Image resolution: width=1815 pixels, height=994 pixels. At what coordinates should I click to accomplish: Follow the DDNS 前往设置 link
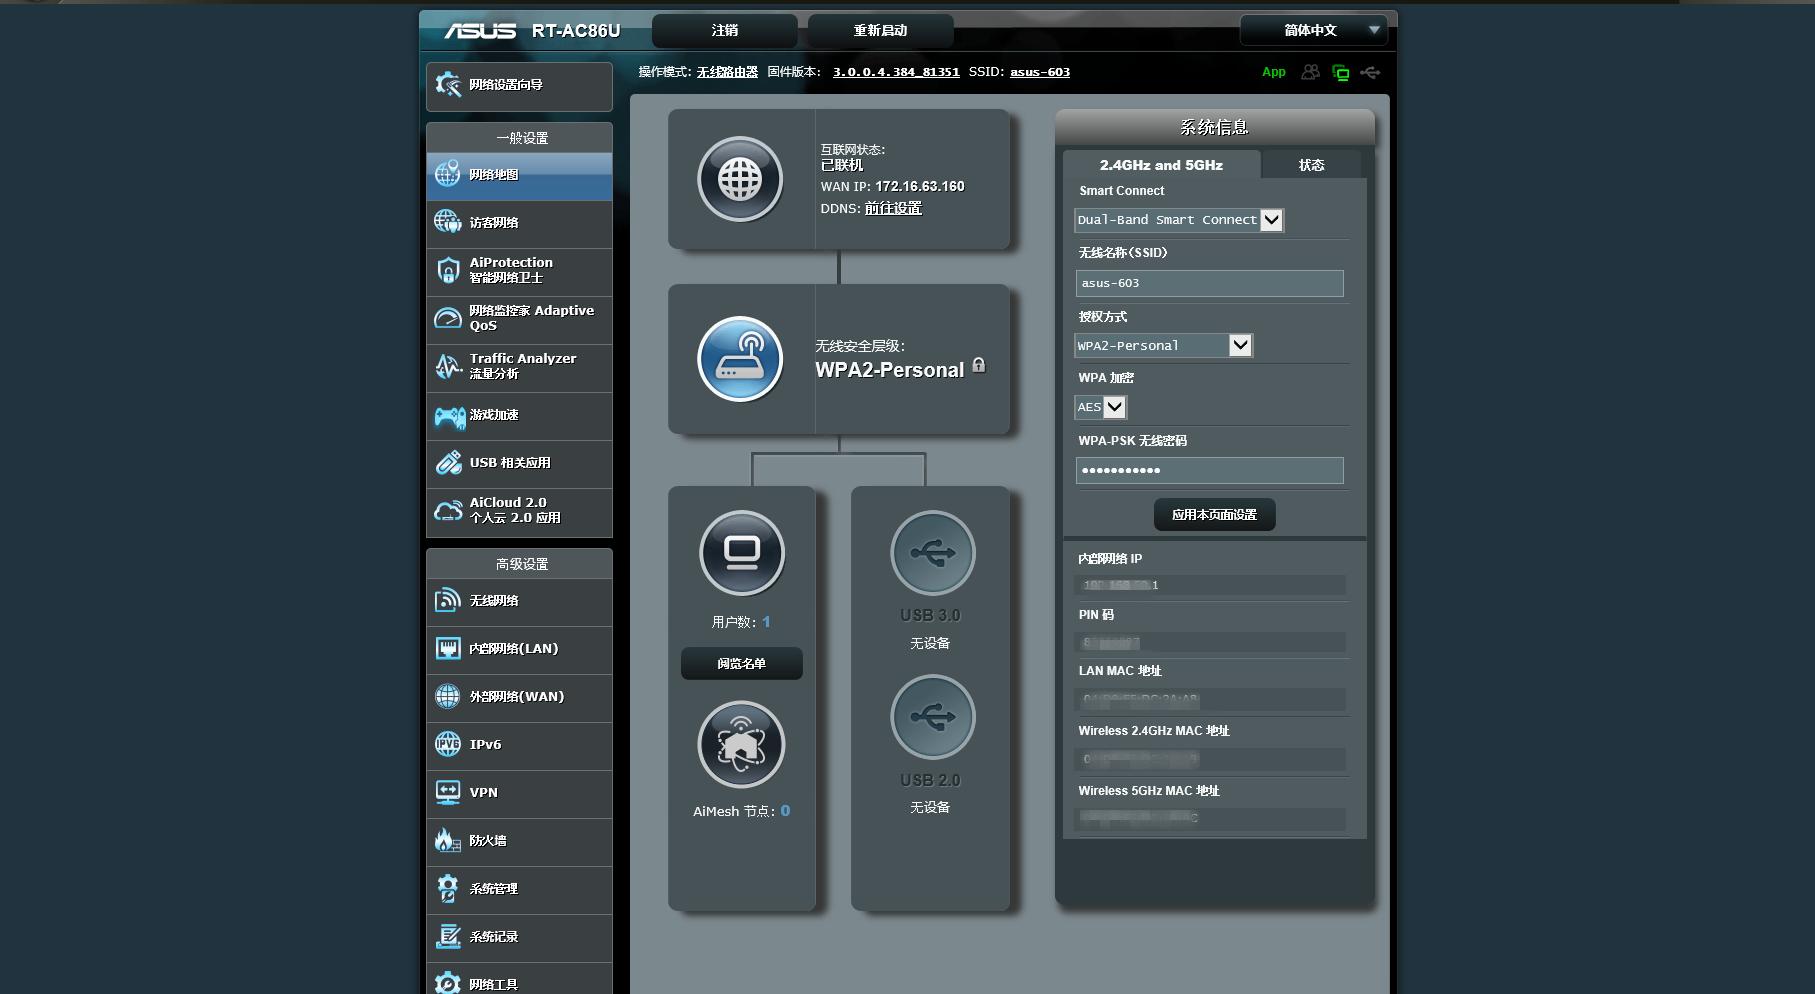(893, 208)
